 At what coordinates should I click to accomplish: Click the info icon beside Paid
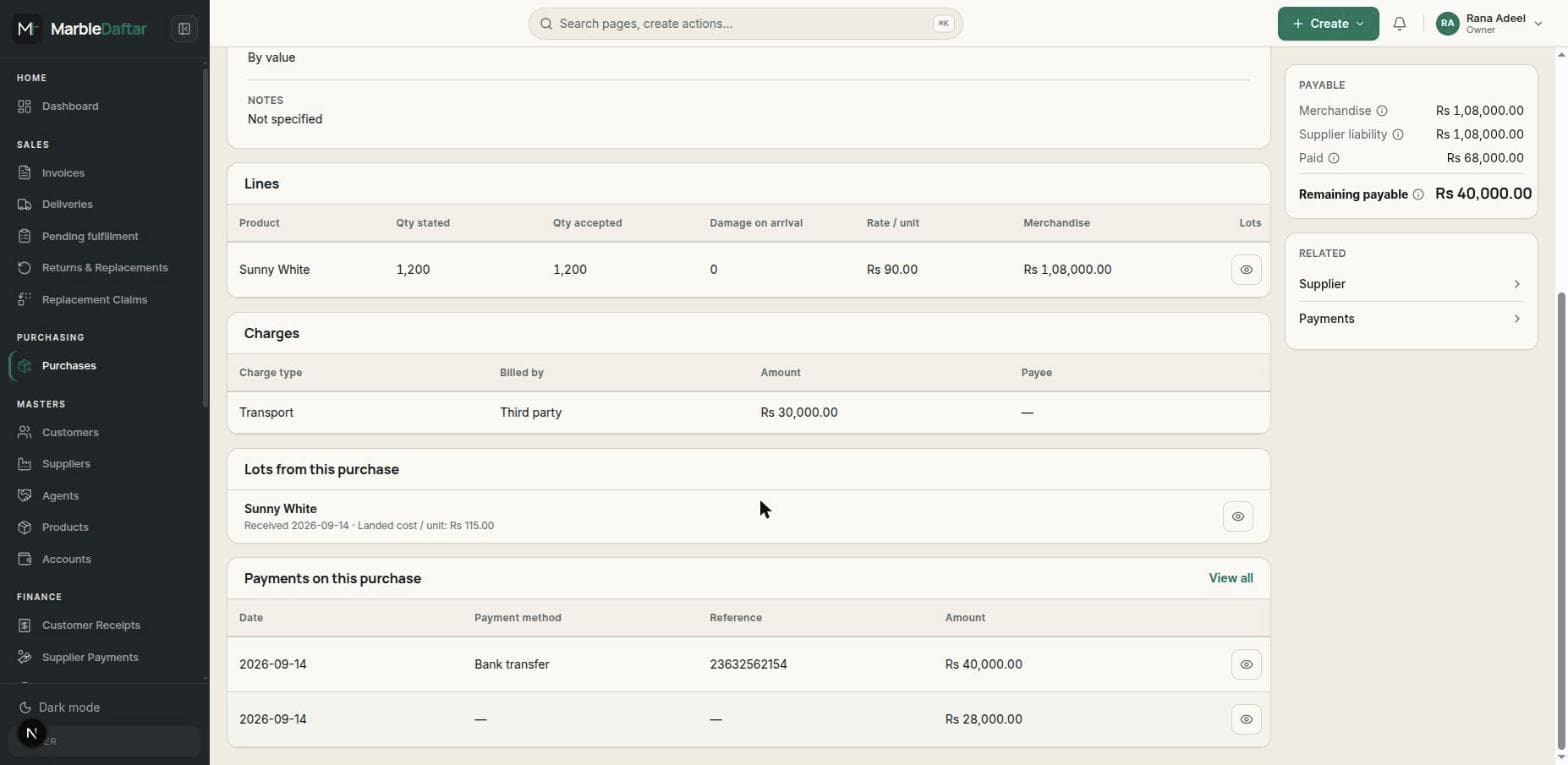1334,158
